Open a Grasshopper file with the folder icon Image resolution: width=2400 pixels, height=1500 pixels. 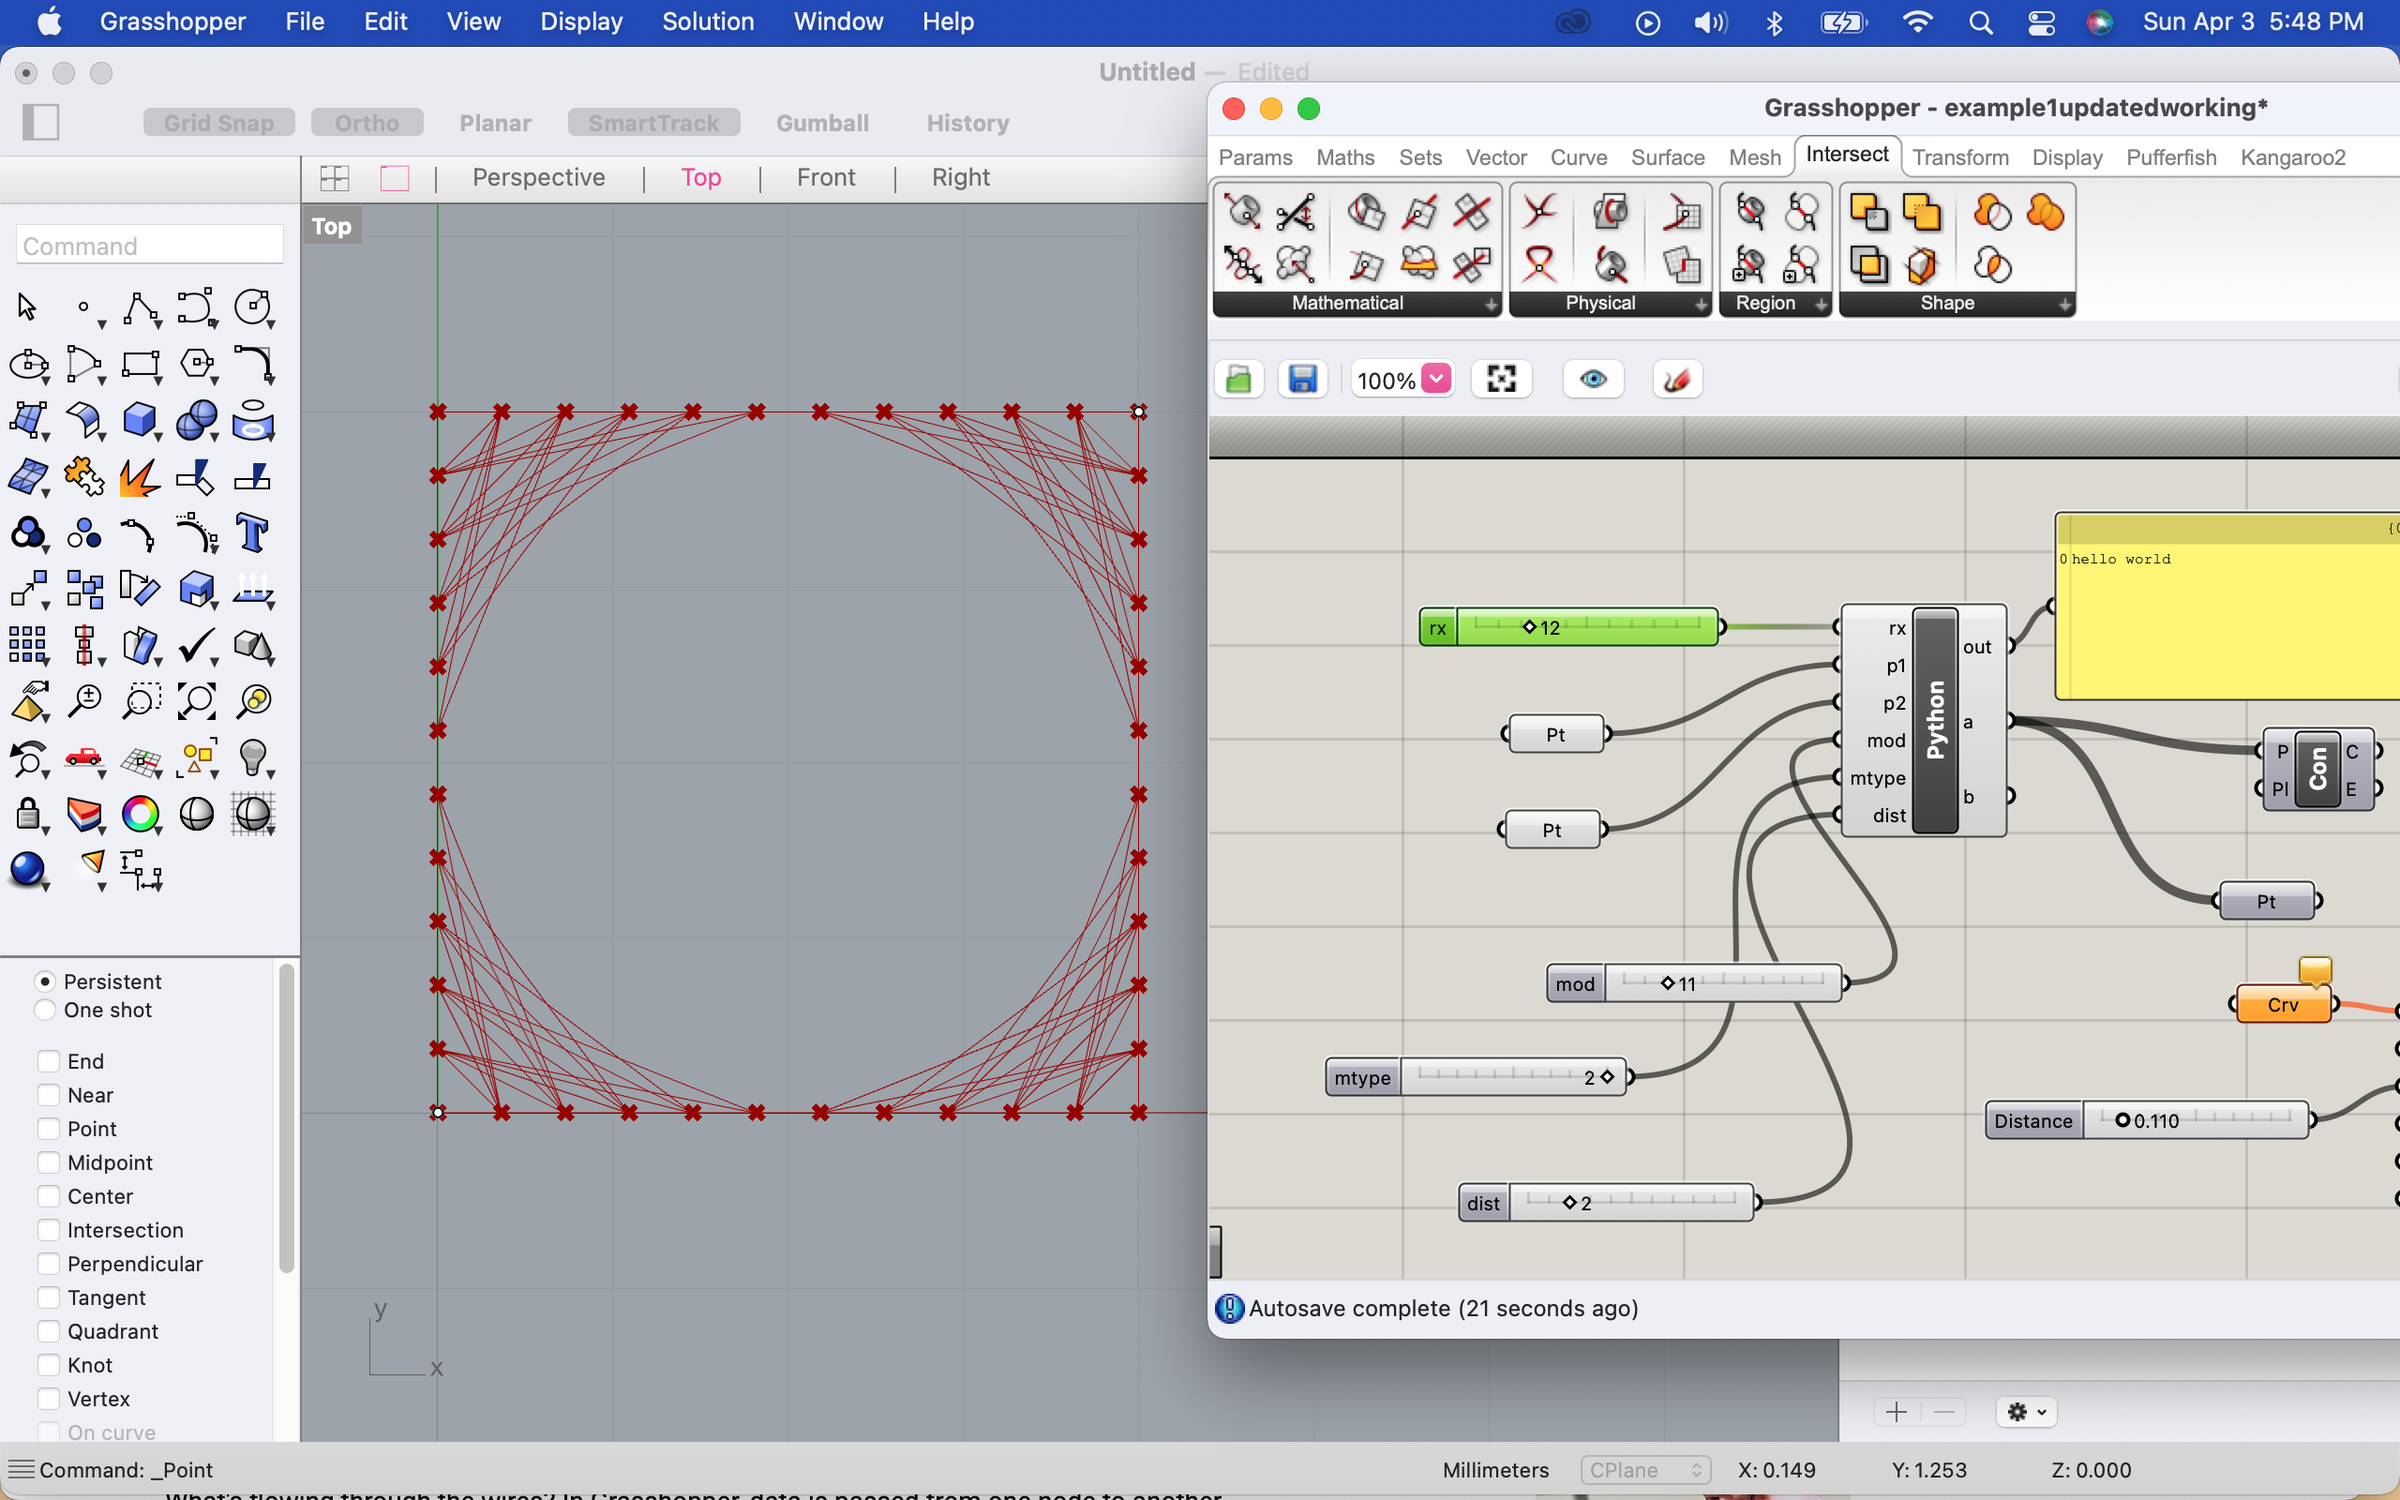point(1239,379)
